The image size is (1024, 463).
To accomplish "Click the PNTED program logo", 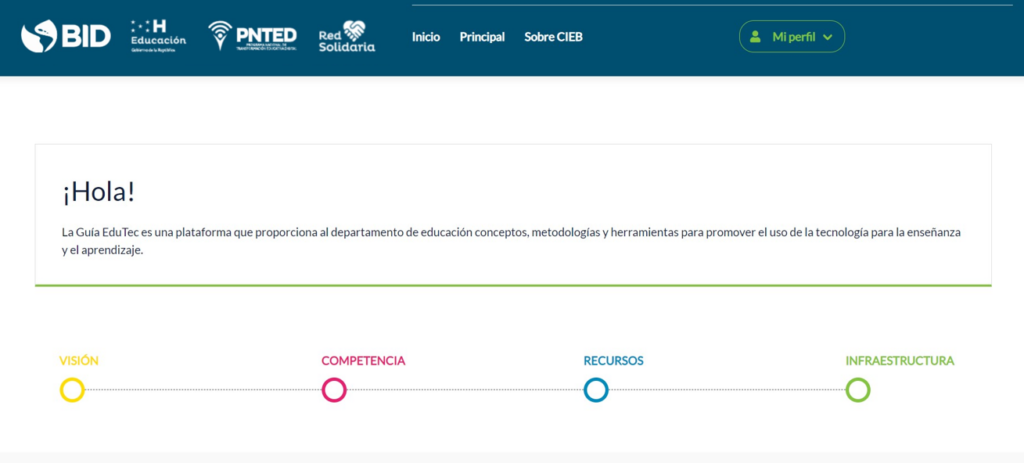I will 252,36.
